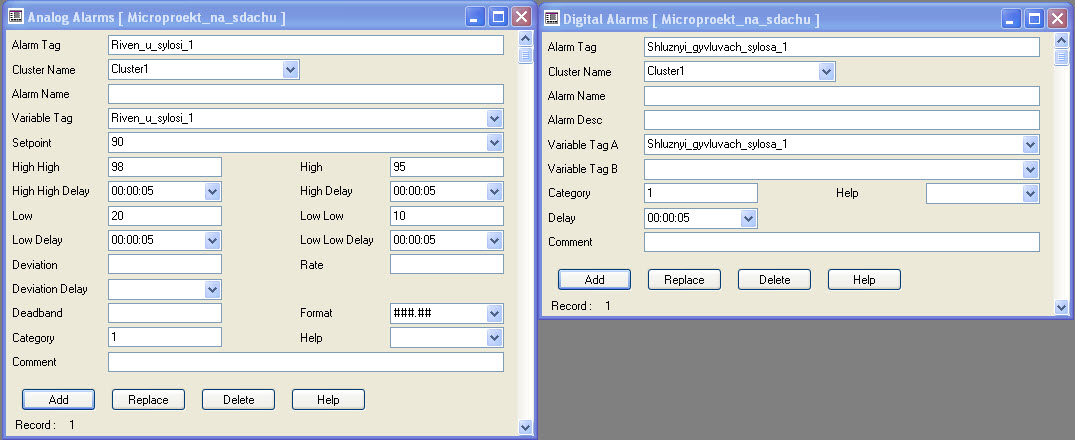Viewport: 1075px width, 440px height.
Task: Open Cluster Name dropdown in Digital Alarms
Action: click(x=827, y=71)
